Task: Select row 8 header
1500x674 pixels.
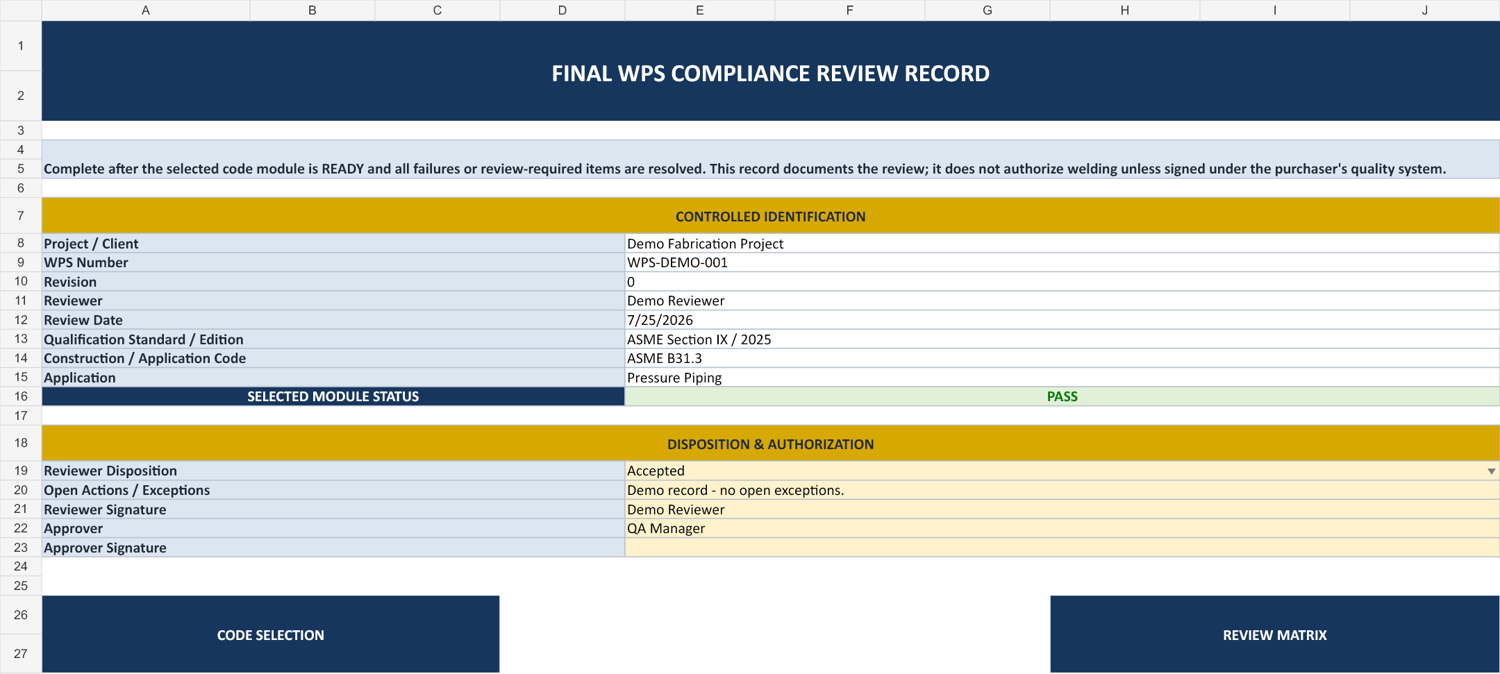Action: [x=21, y=243]
